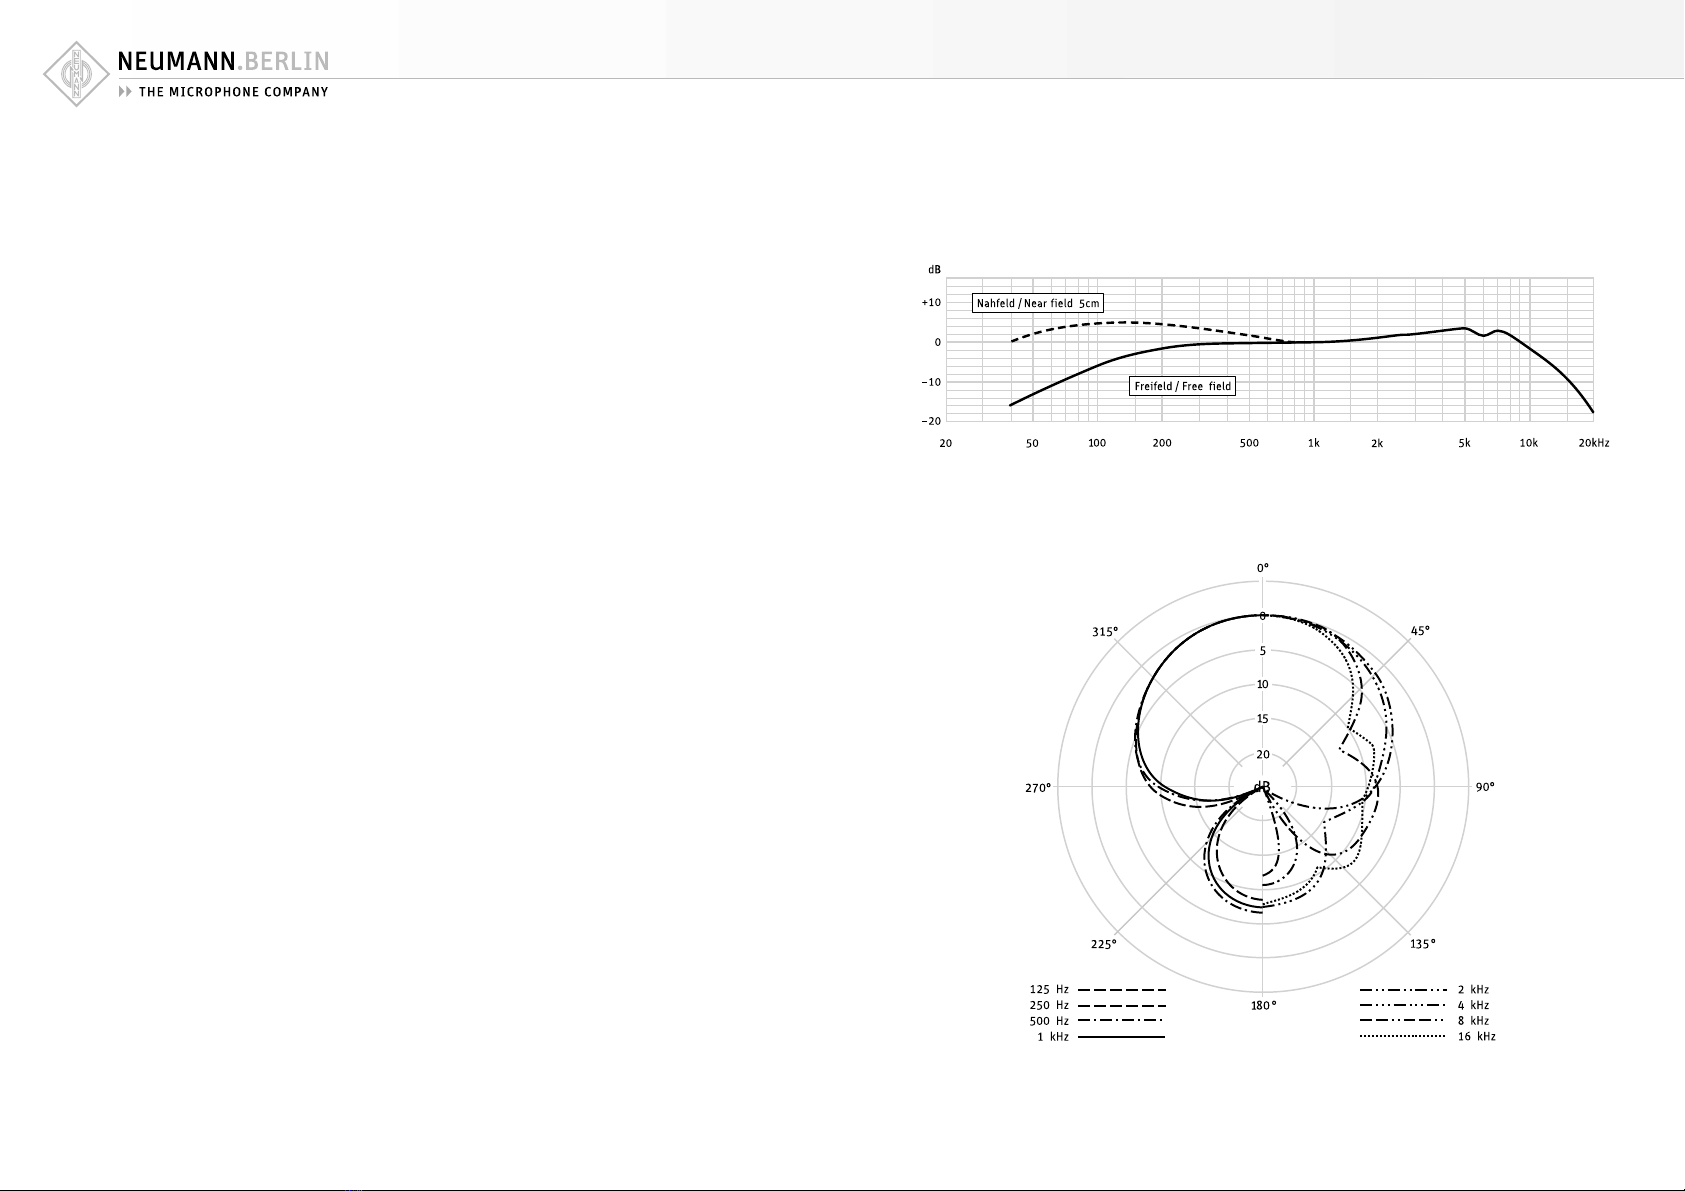Click the NEUMANN.BERLIN wordmark
Image resolution: width=1685 pixels, height=1191 pixels.
224,62
